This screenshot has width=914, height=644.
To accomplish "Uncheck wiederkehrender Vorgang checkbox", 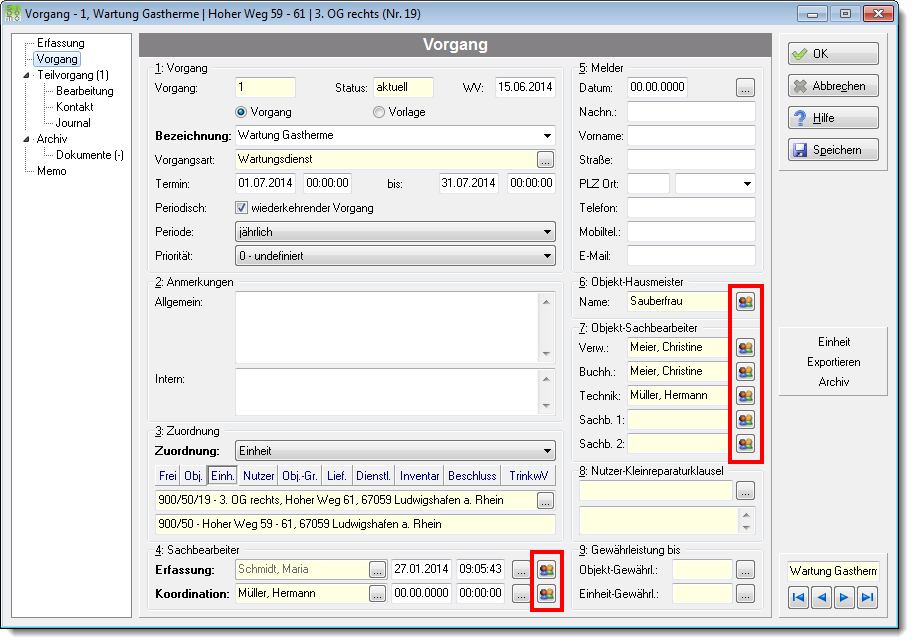I will tap(241, 207).
